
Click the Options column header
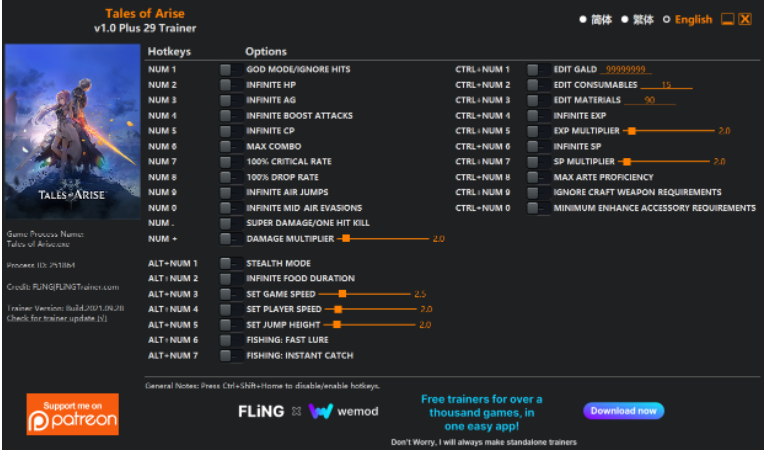point(266,52)
